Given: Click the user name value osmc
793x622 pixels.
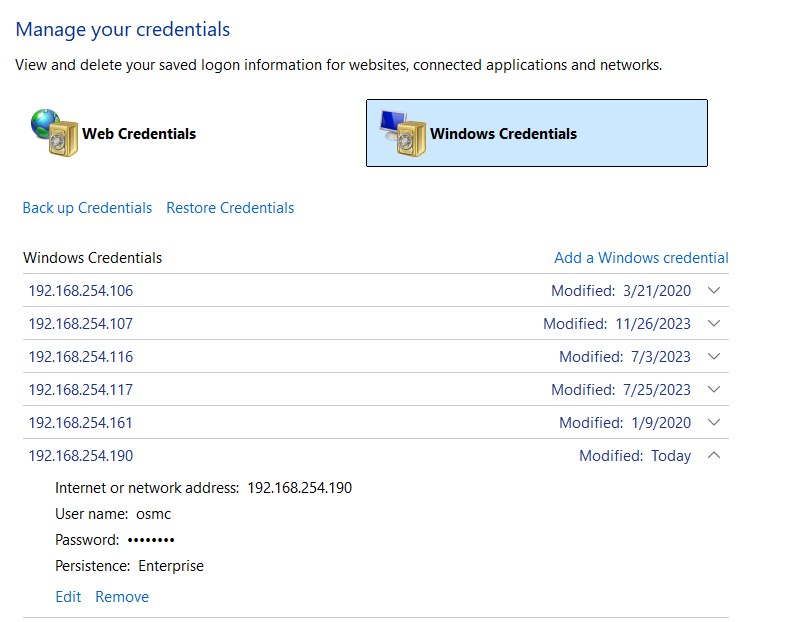Looking at the screenshot, I should pos(154,514).
